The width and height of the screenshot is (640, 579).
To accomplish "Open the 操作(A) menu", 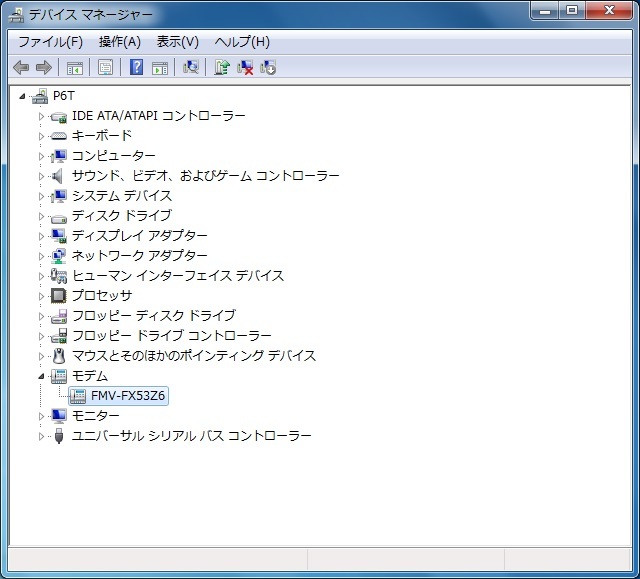I will click(x=120, y=42).
